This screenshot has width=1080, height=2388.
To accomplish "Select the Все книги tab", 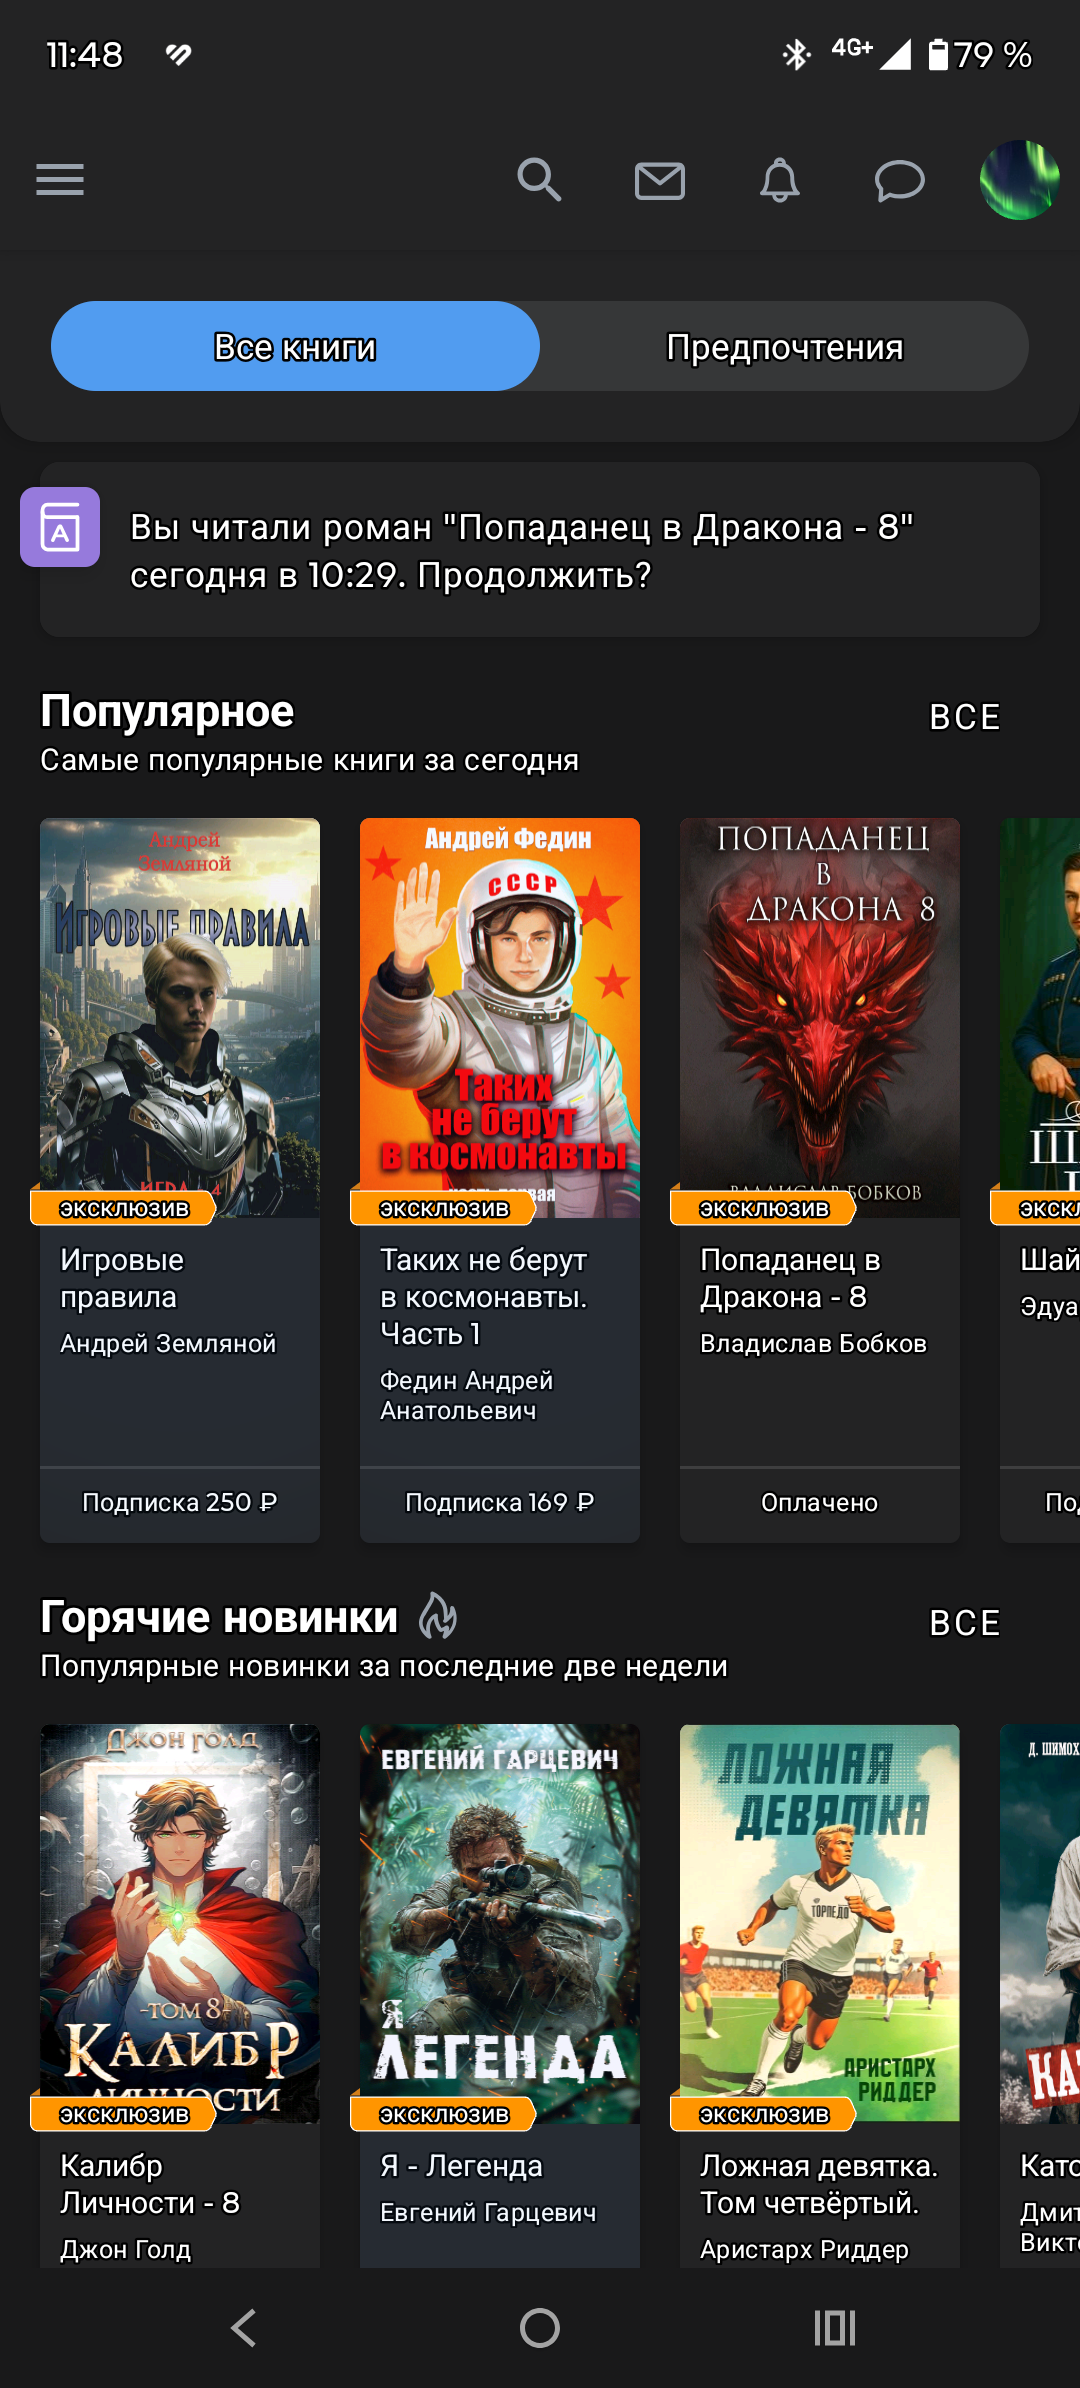I will point(295,346).
